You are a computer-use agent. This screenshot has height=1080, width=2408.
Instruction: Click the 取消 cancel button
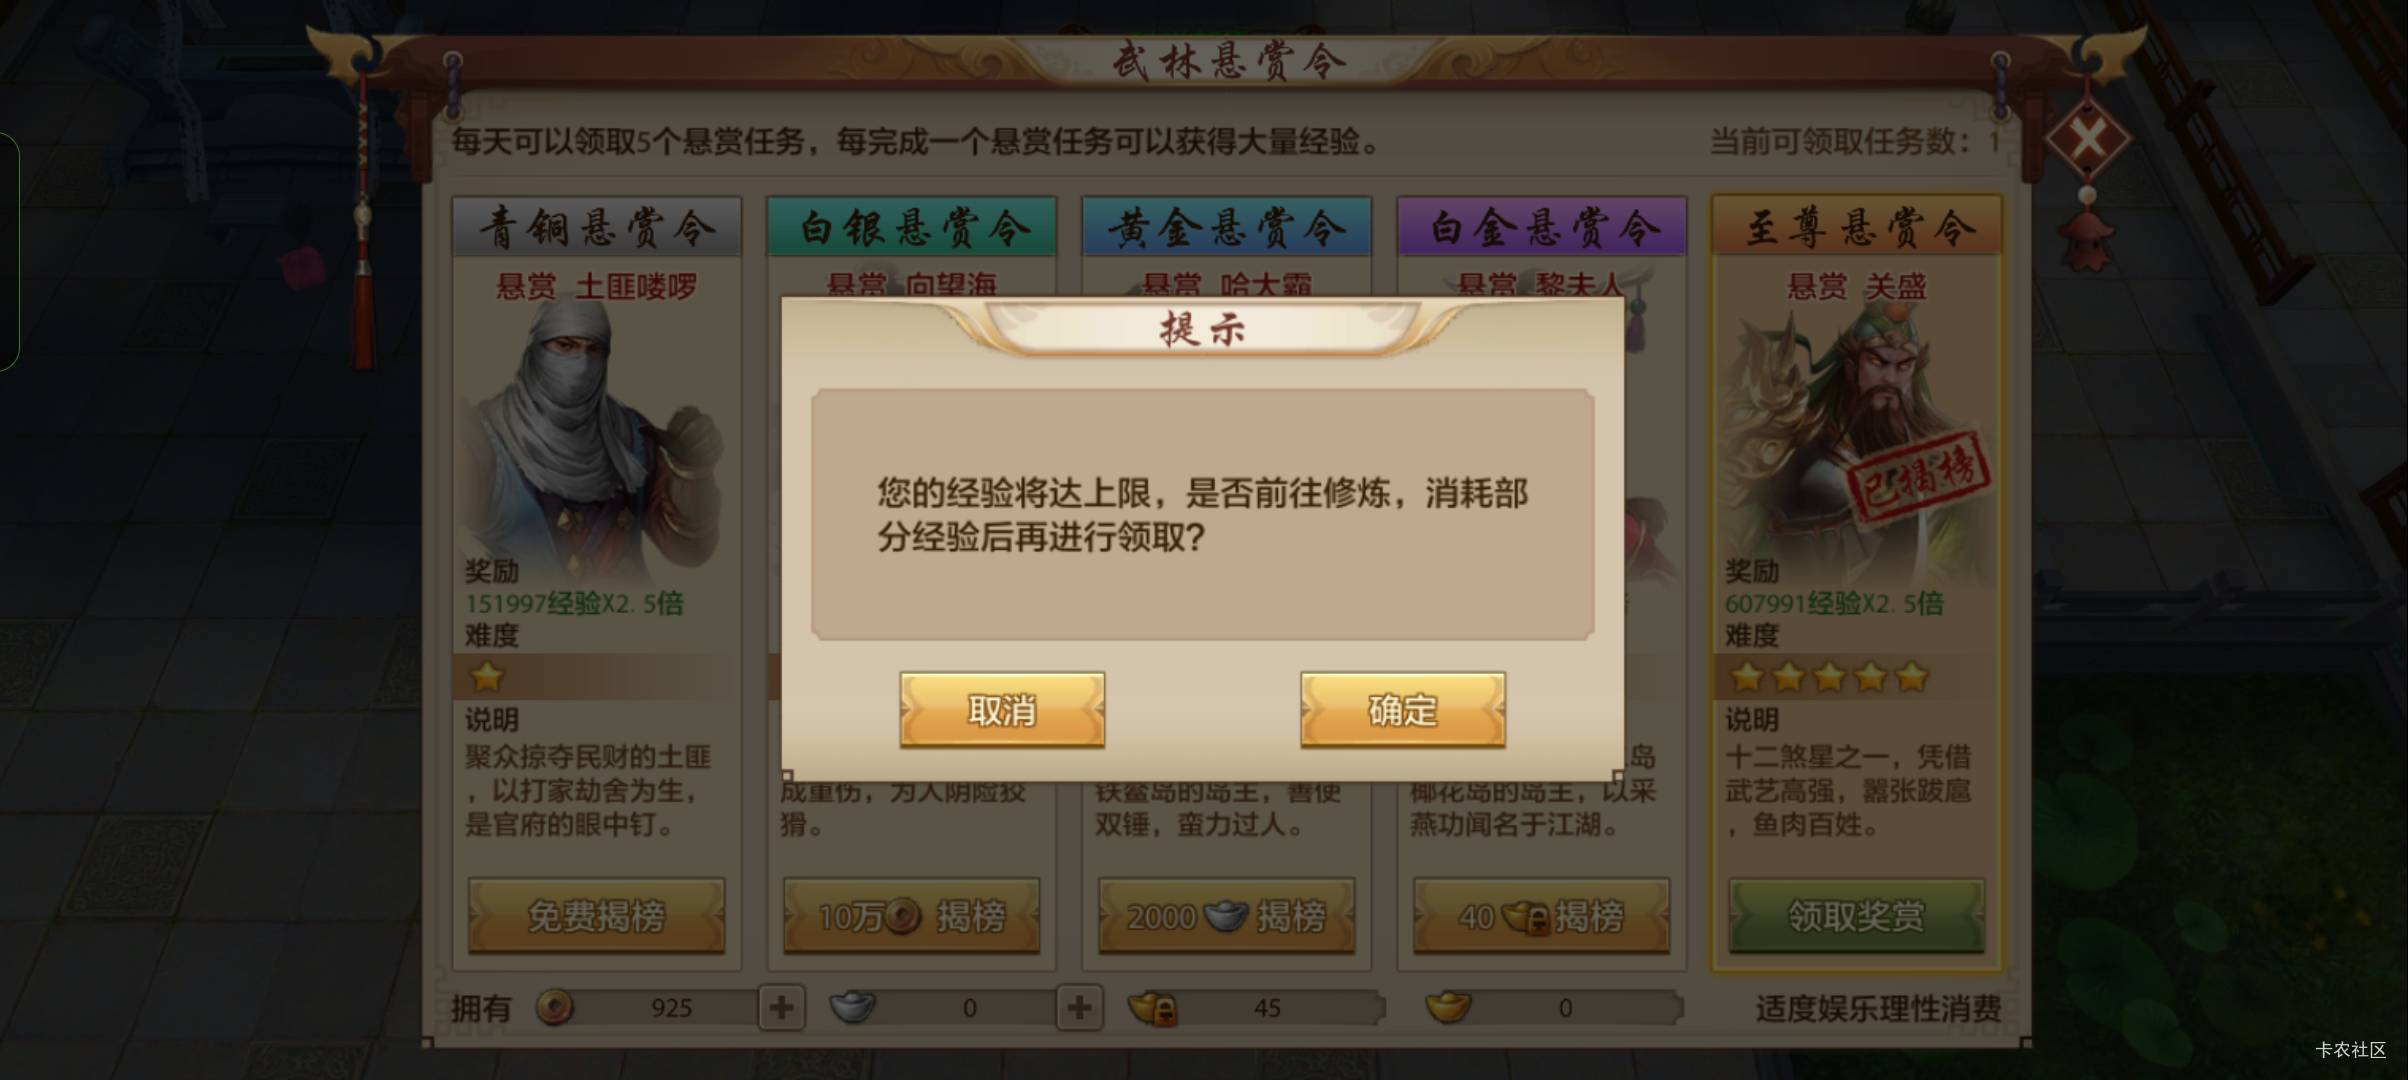pos(1002,710)
